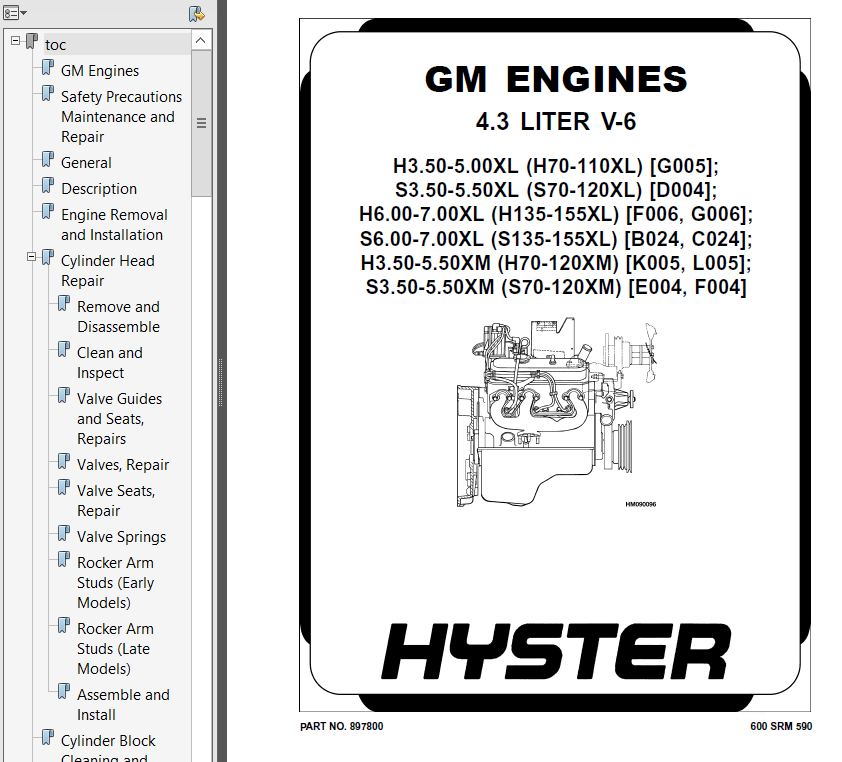Click the GM ENGINES title on the page

(556, 79)
